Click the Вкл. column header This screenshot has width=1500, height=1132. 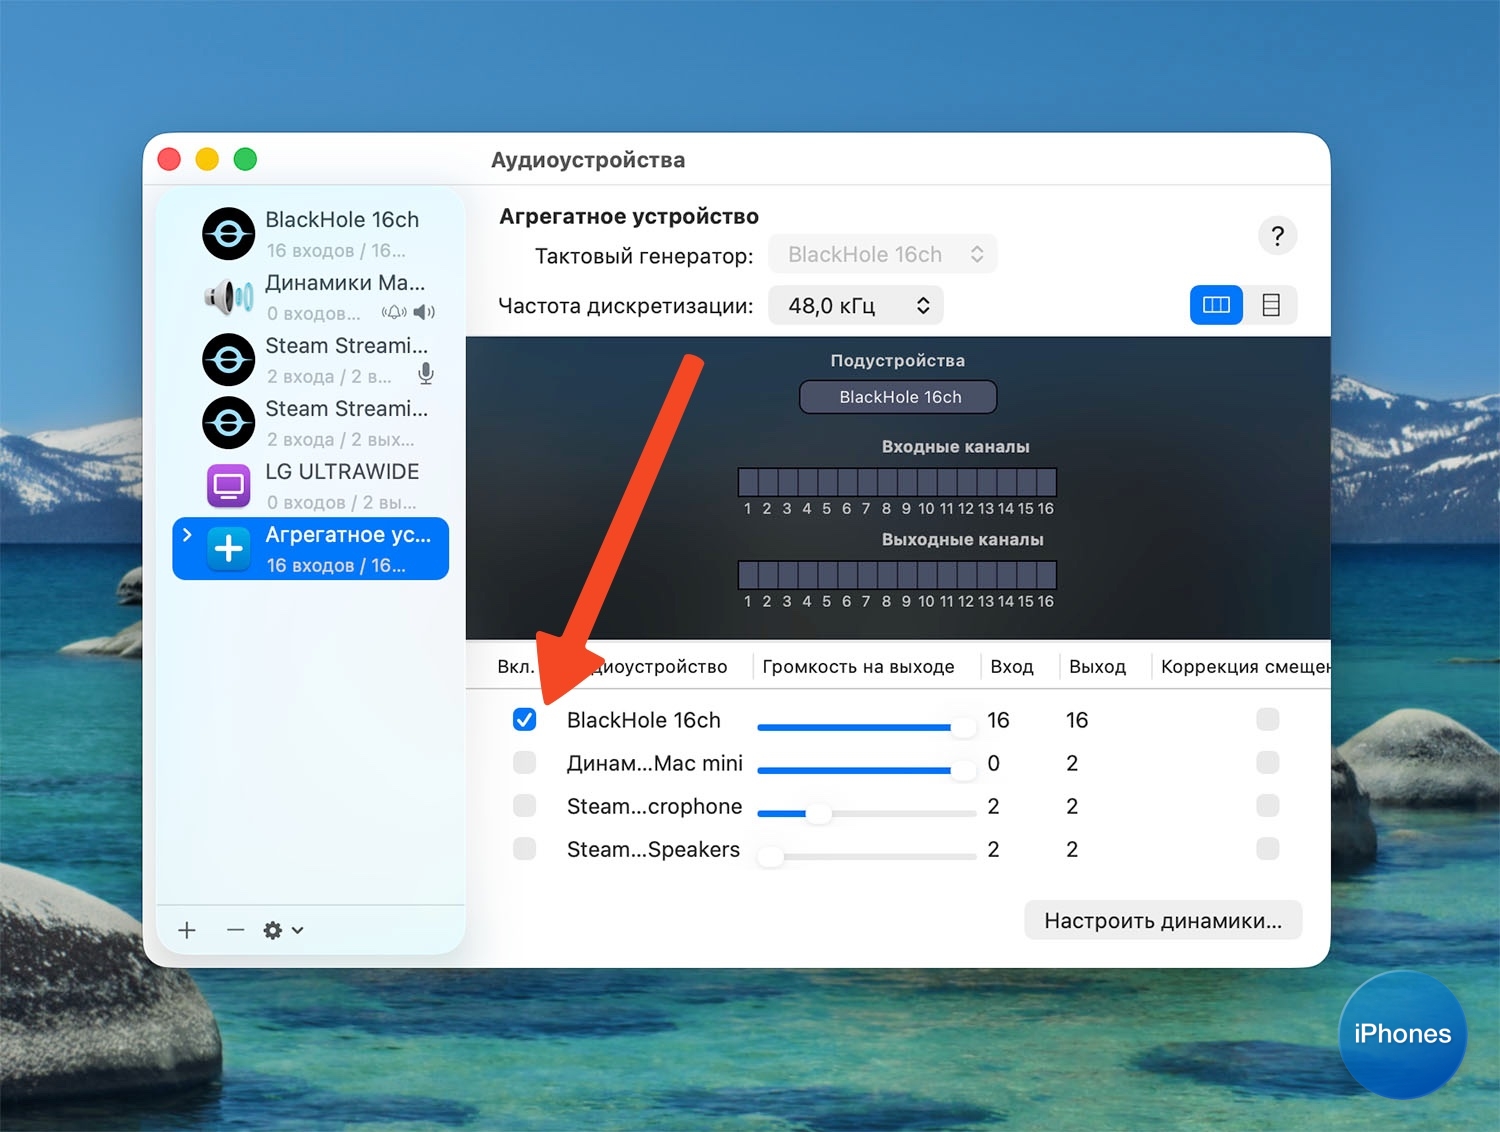516,667
